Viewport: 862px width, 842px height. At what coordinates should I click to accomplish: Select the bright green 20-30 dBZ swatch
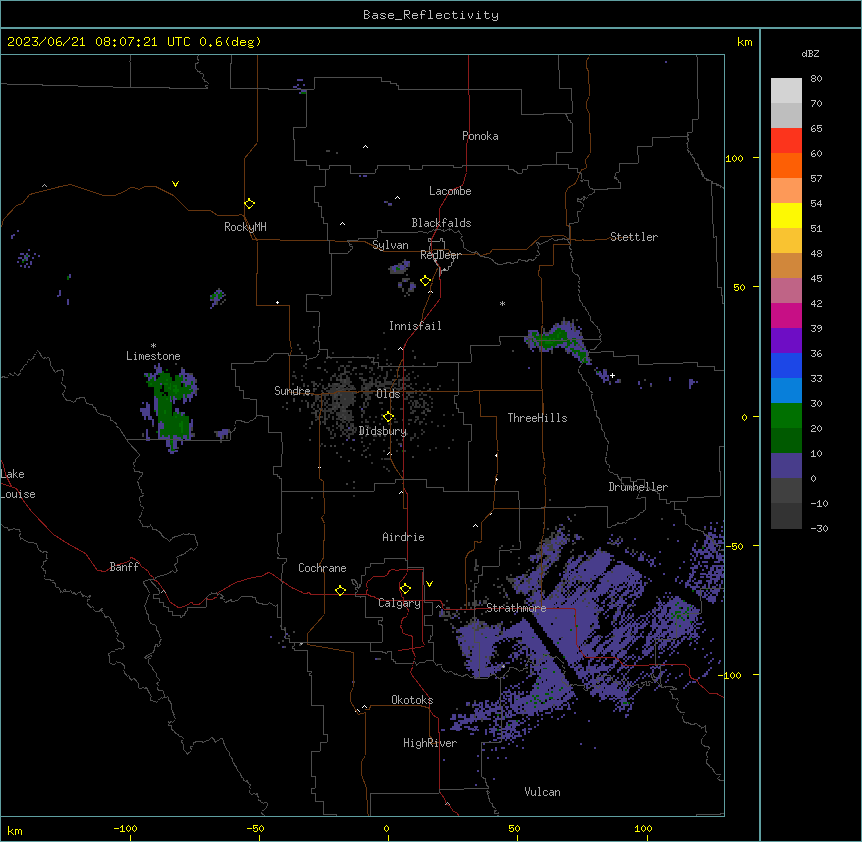coord(786,416)
